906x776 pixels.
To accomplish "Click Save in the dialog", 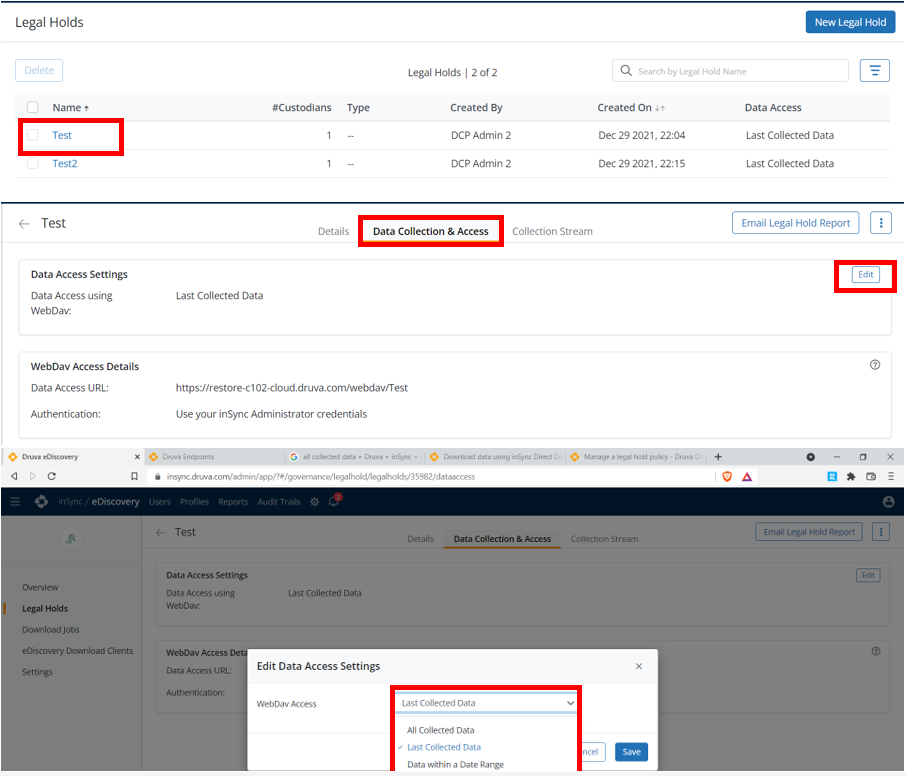I will click(631, 752).
